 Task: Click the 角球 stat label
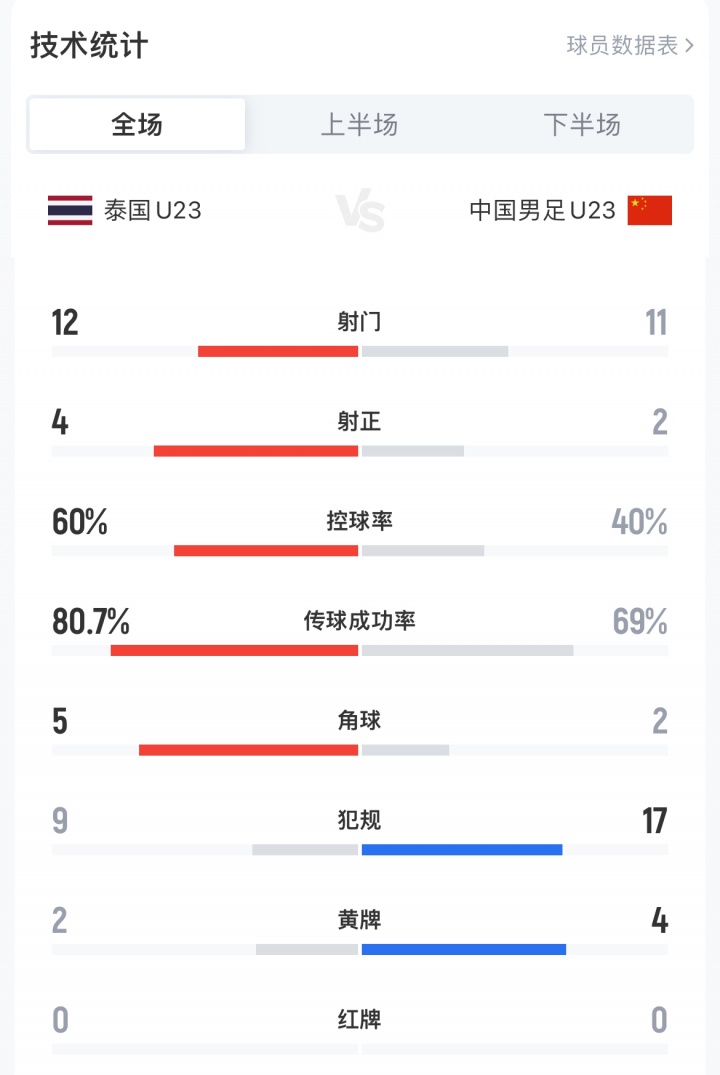pyautogui.click(x=359, y=721)
